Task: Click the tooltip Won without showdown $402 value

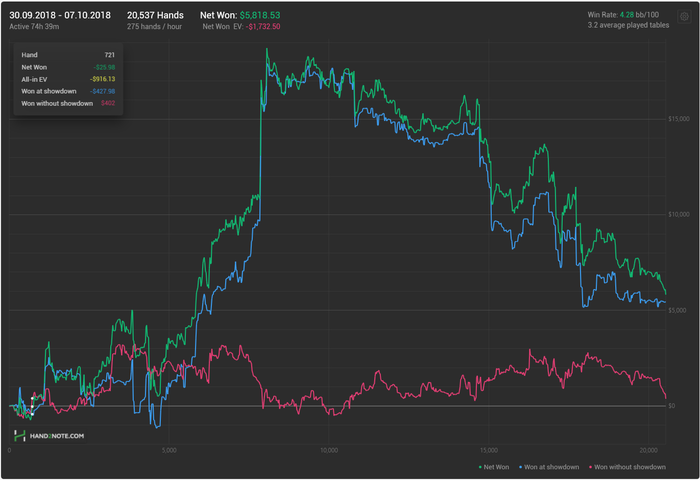Action: point(108,103)
